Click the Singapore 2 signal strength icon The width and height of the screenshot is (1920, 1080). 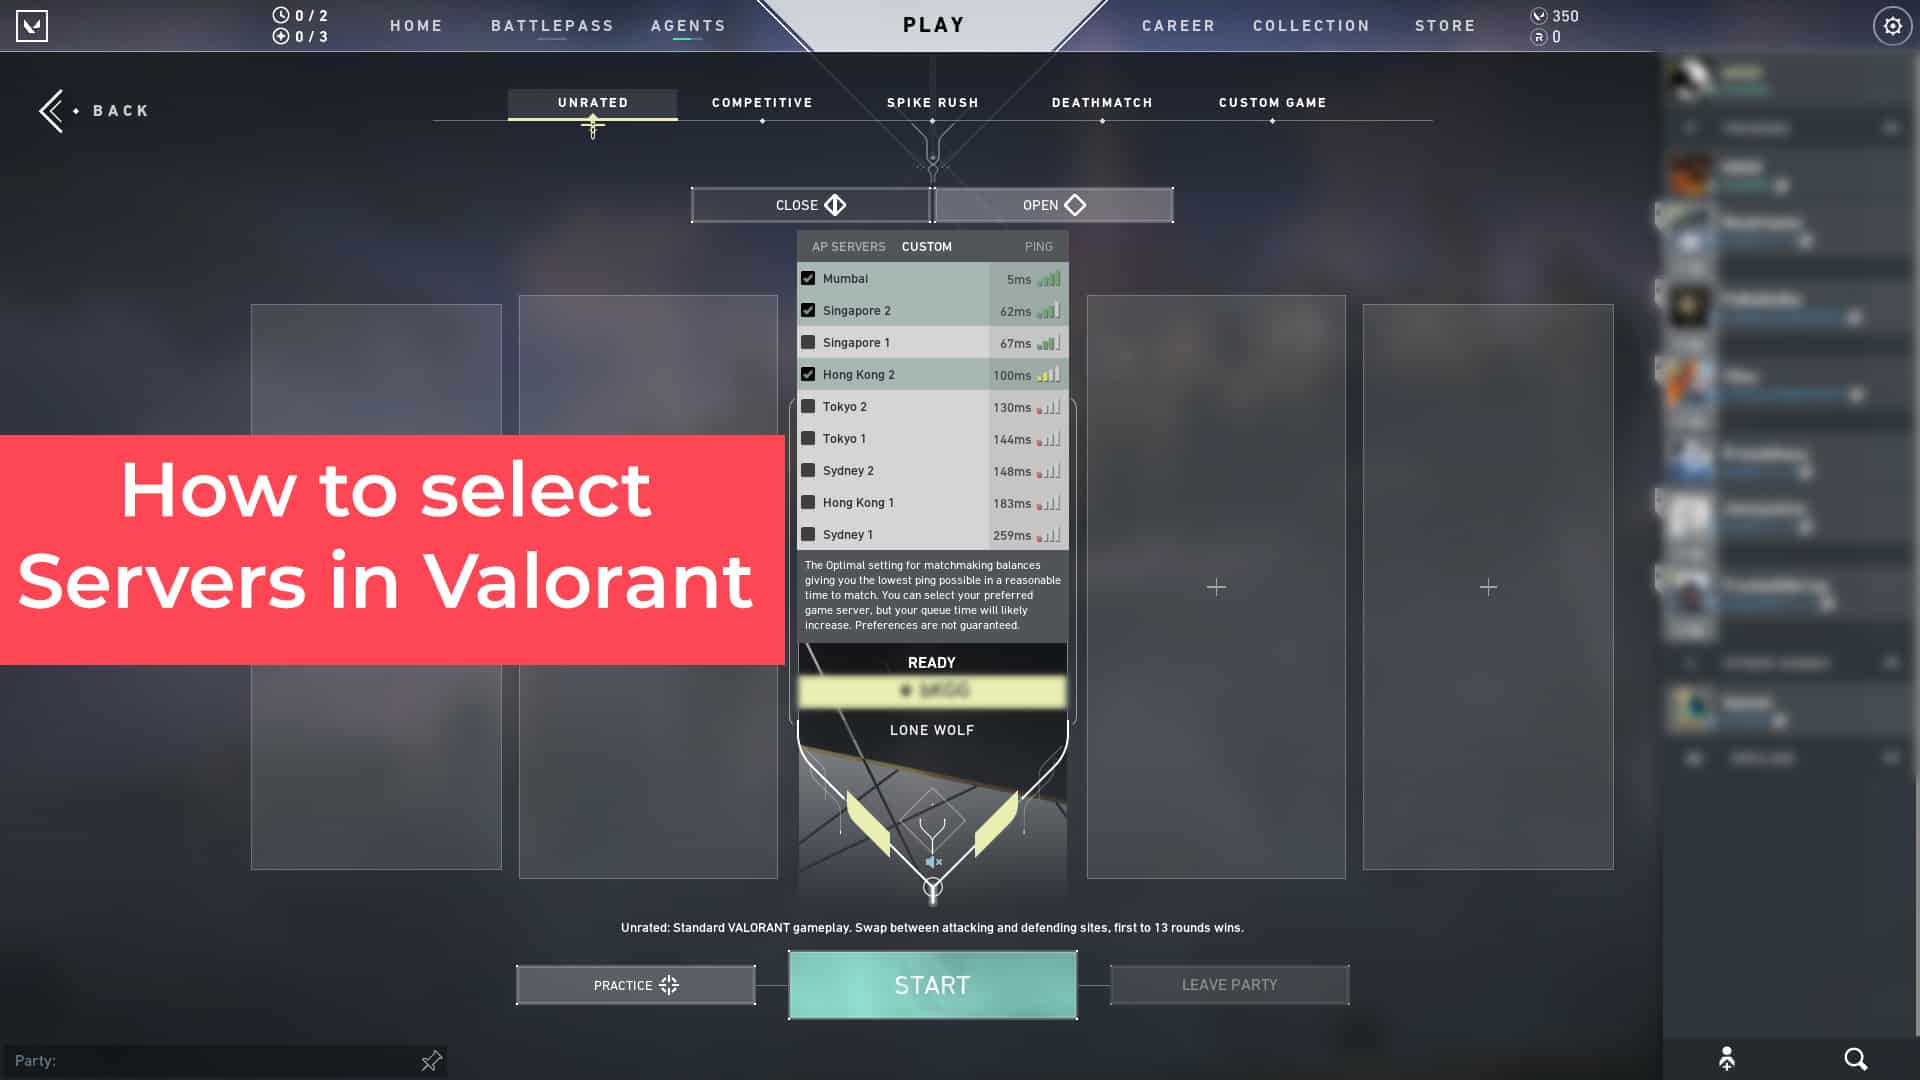[x=1050, y=310]
